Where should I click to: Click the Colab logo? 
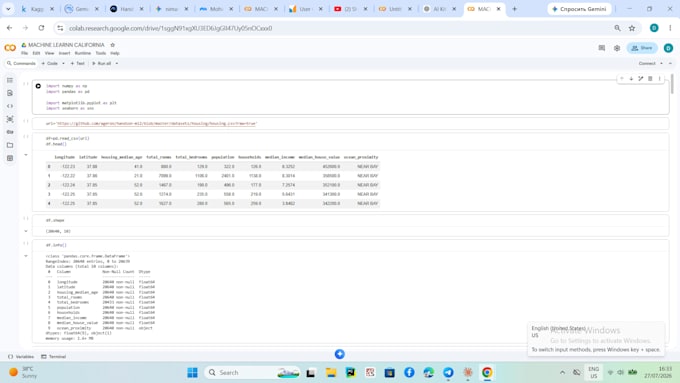[10, 48]
